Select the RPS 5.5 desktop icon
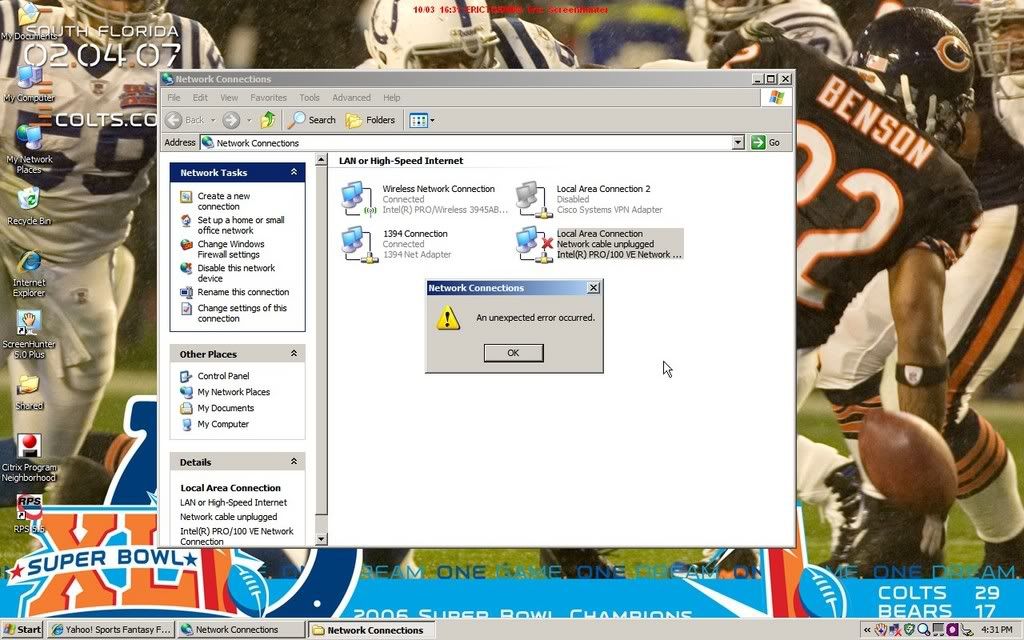The height and width of the screenshot is (640, 1024). pyautogui.click(x=29, y=515)
